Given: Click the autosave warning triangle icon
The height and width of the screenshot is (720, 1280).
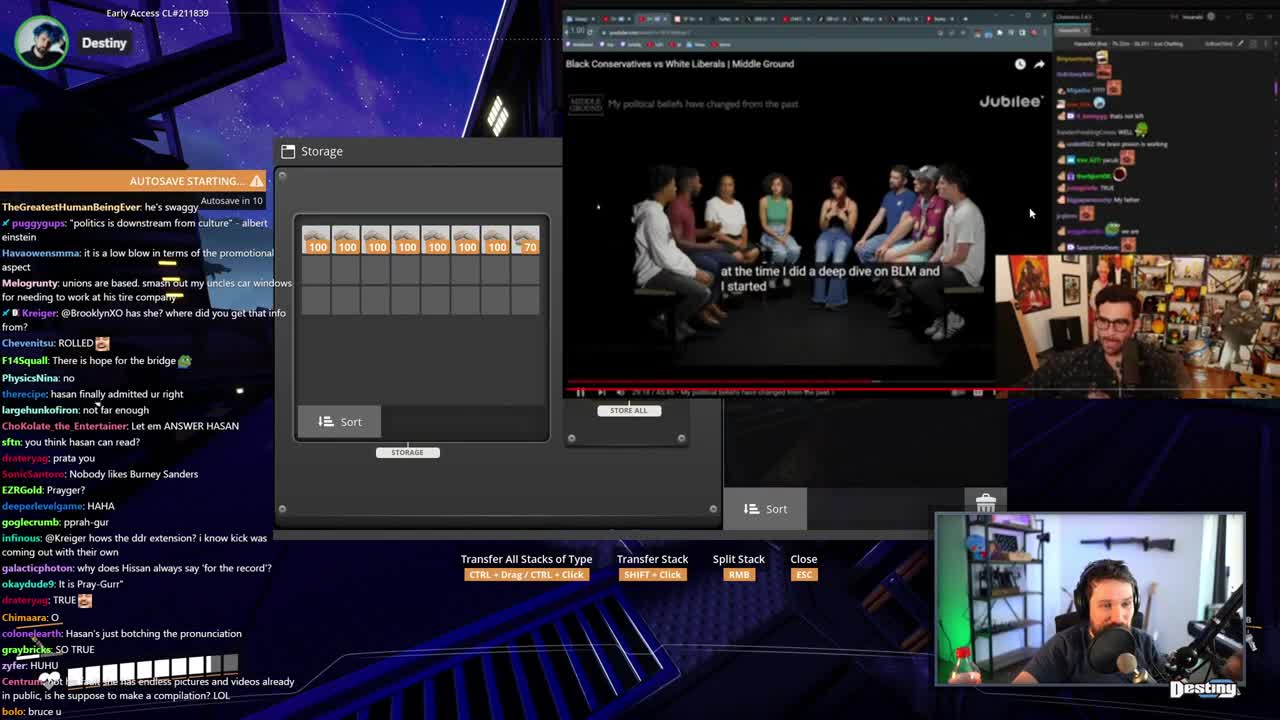Looking at the screenshot, I should pos(257,181).
